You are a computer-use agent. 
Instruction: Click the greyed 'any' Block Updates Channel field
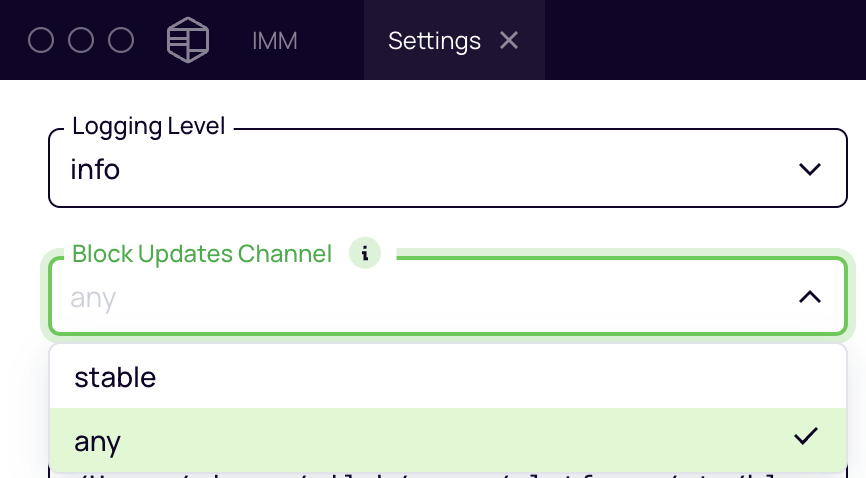tap(448, 296)
